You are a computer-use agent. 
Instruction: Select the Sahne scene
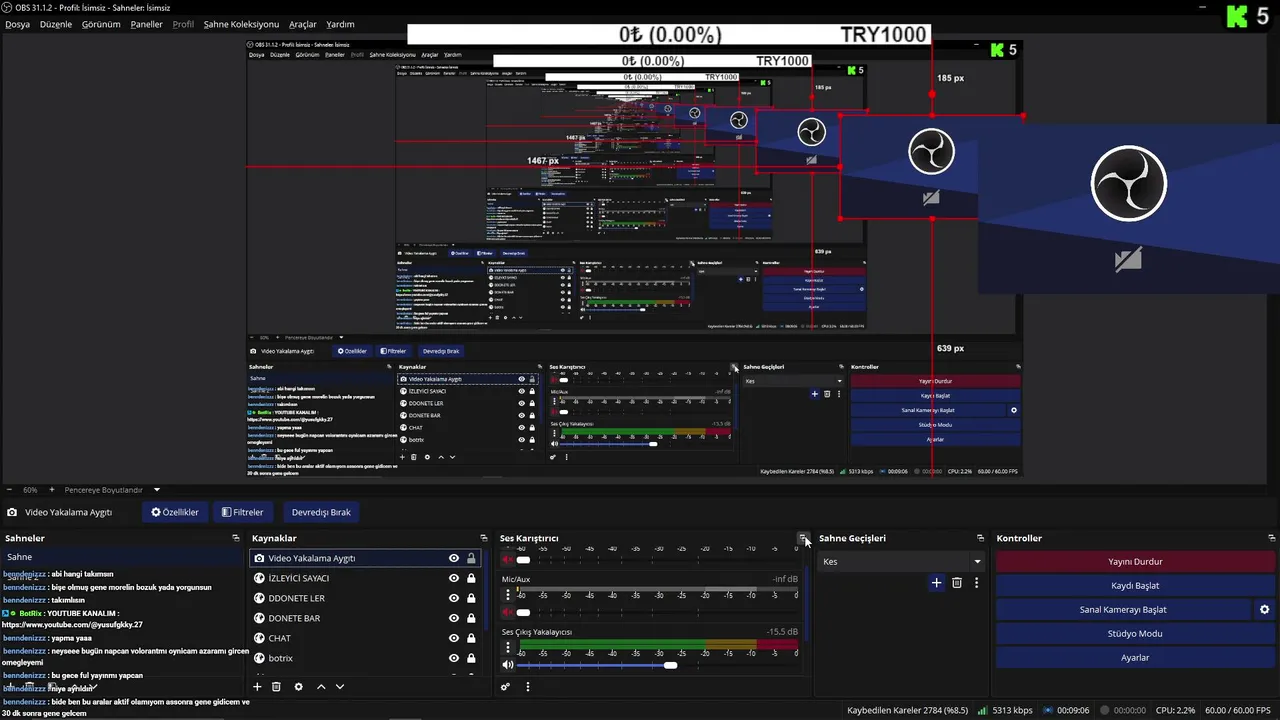[x=121, y=557]
